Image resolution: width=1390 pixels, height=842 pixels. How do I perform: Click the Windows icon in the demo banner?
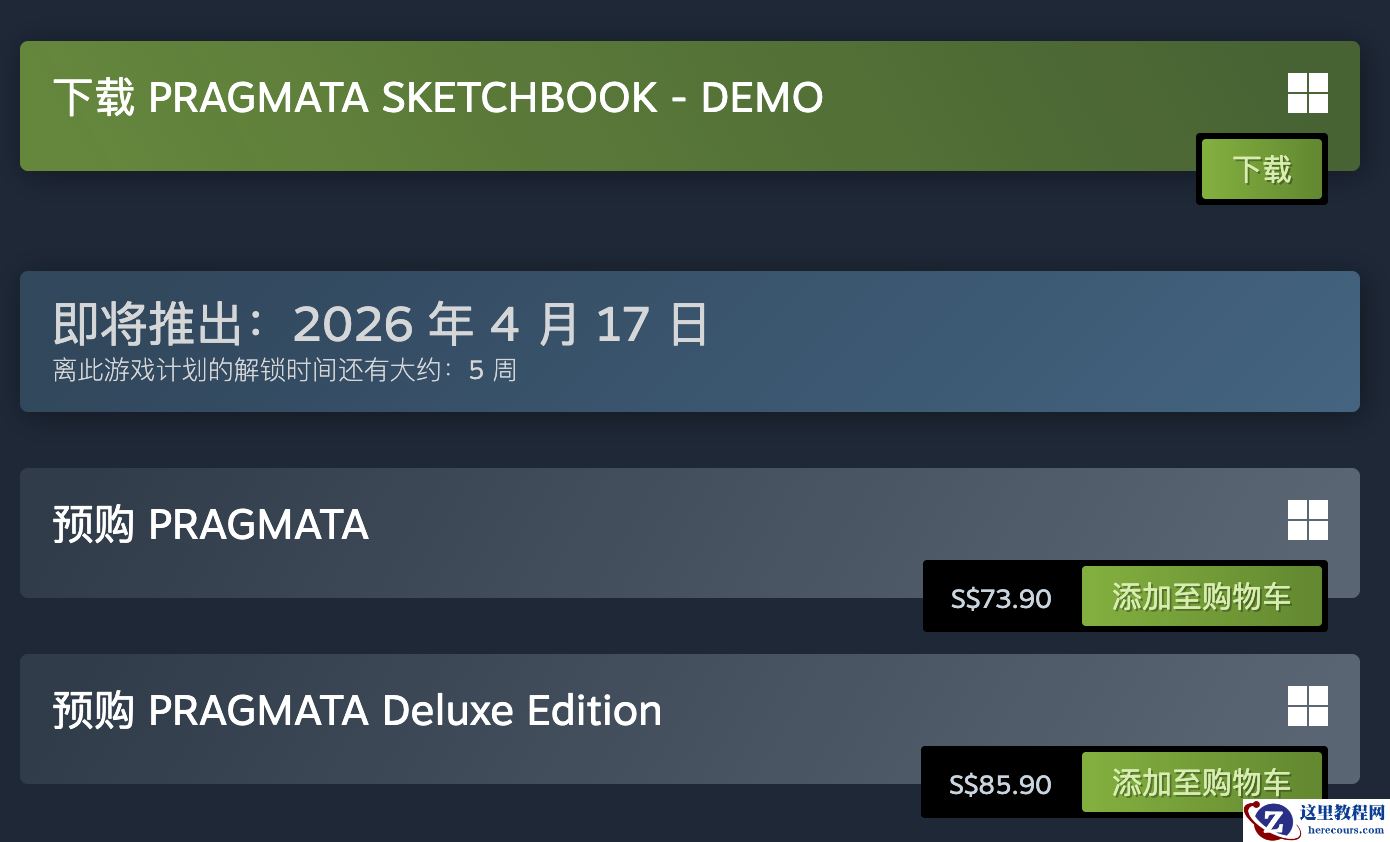1307,93
